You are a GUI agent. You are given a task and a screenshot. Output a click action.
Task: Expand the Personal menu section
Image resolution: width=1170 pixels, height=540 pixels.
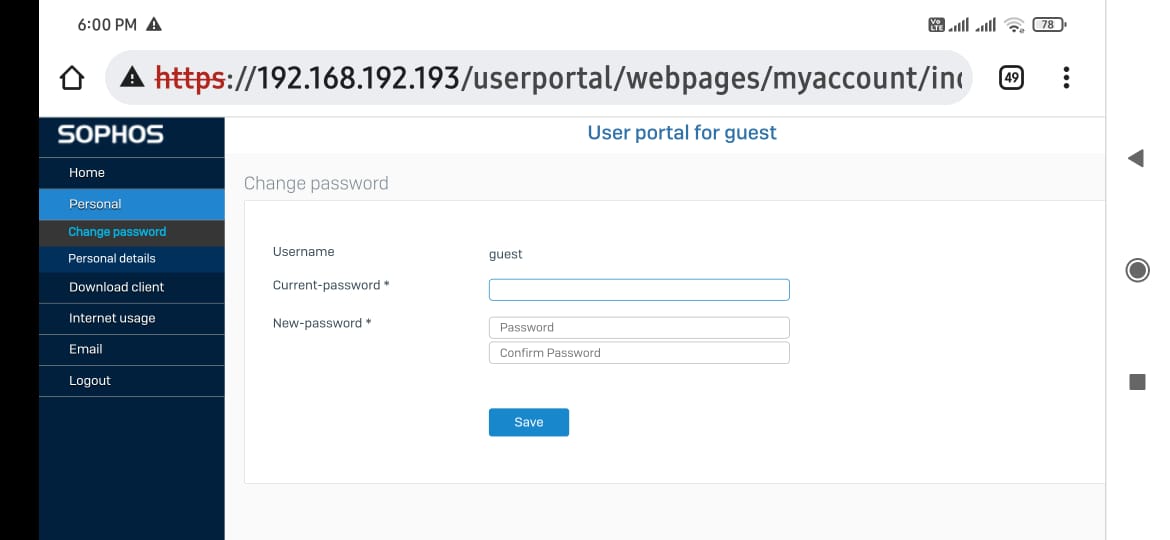point(95,204)
